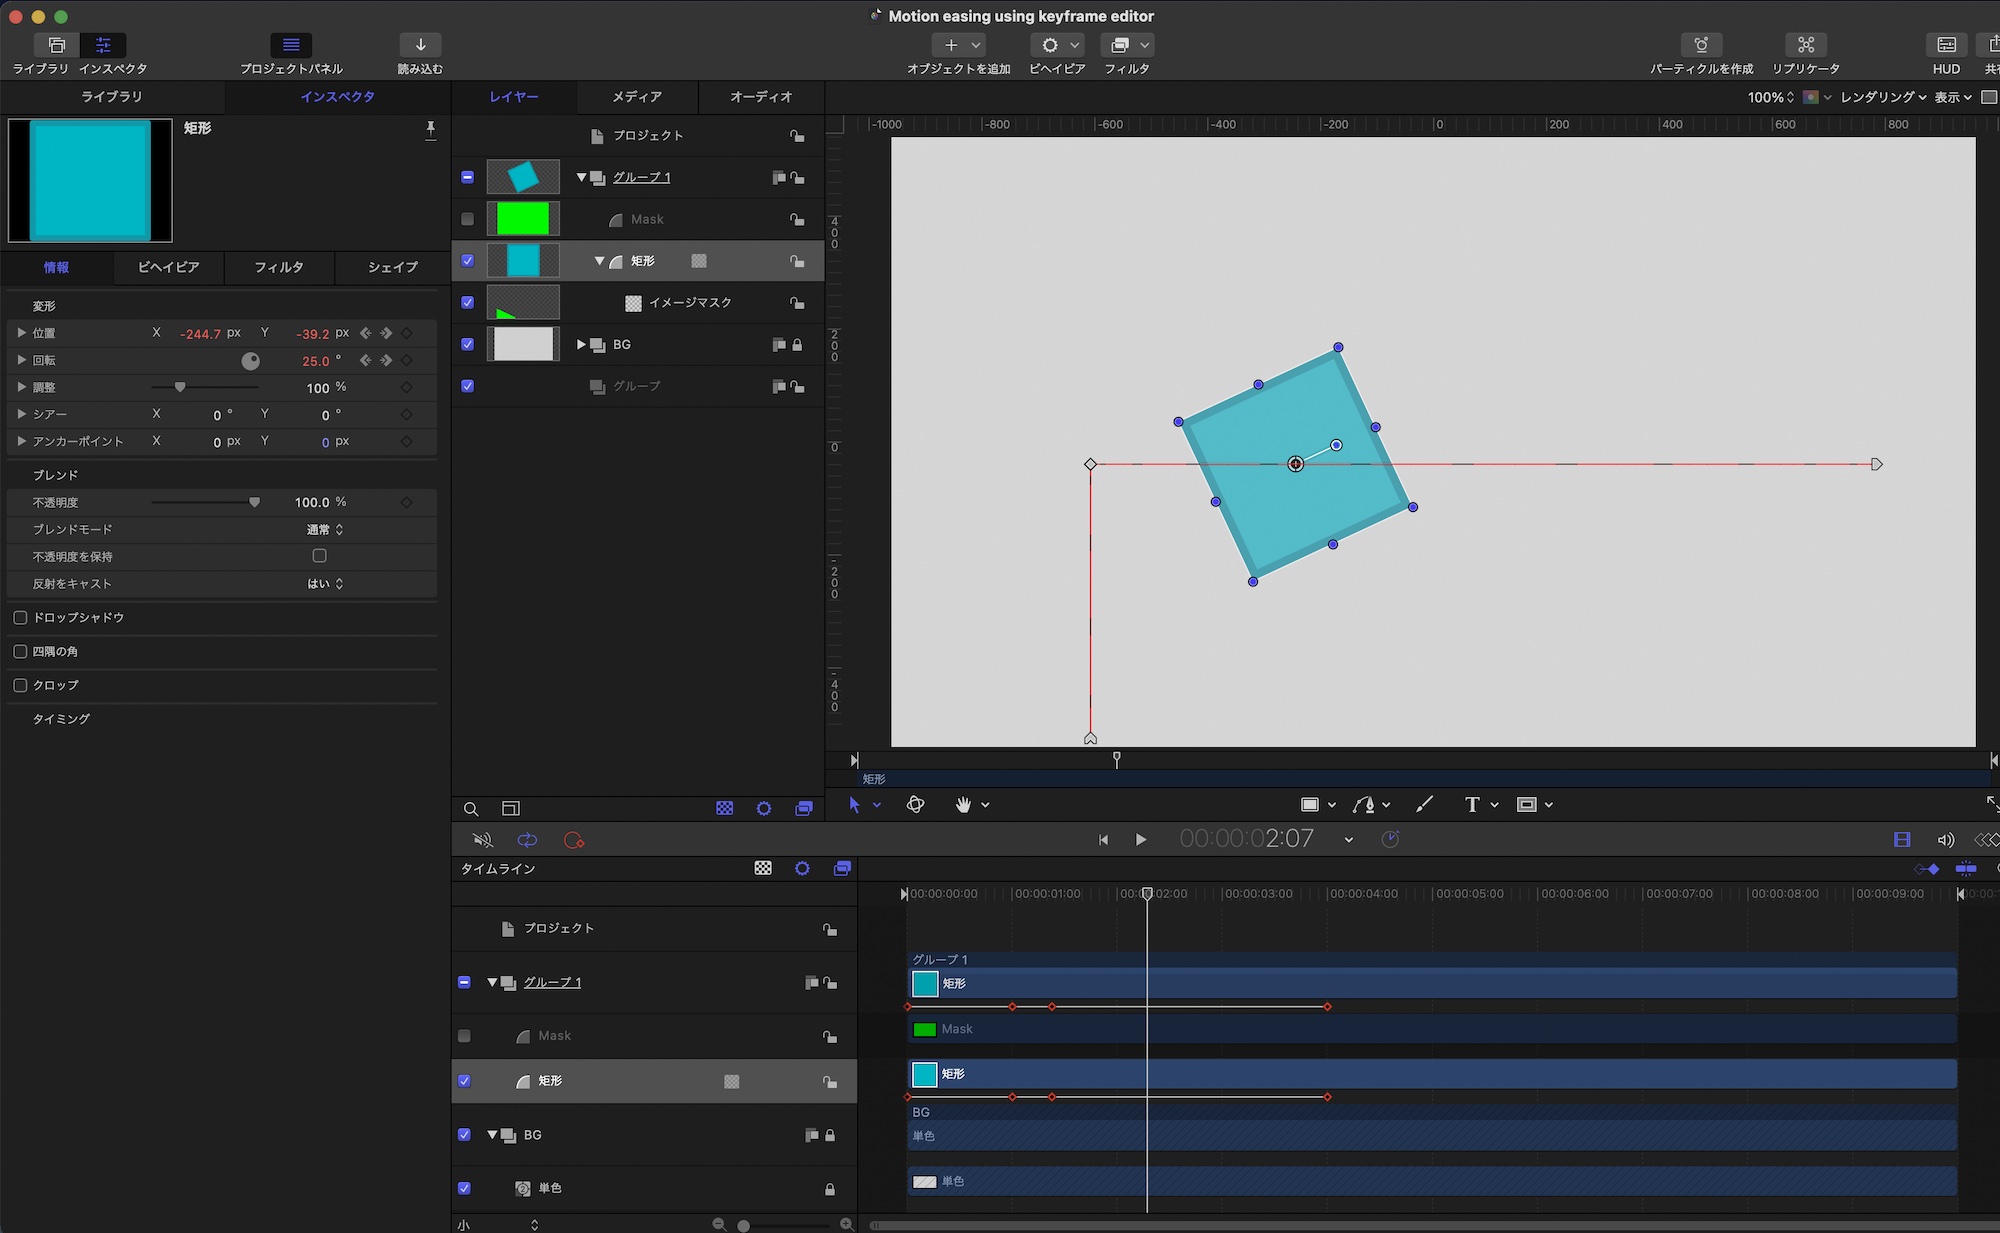This screenshot has height=1233, width=2000.
Task: Click the Library toolbar icon
Action: pos(56,45)
